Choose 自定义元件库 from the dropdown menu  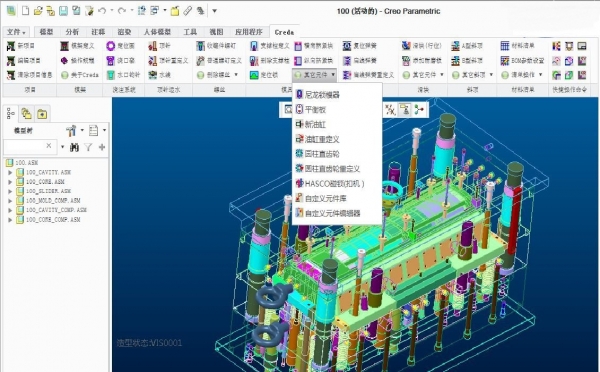(337, 198)
